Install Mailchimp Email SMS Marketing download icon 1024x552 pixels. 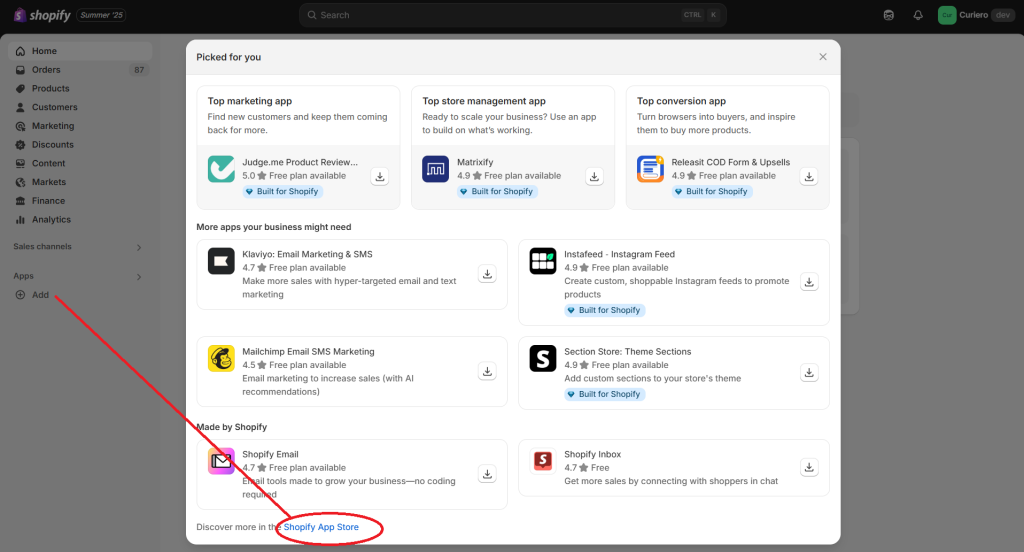487,371
